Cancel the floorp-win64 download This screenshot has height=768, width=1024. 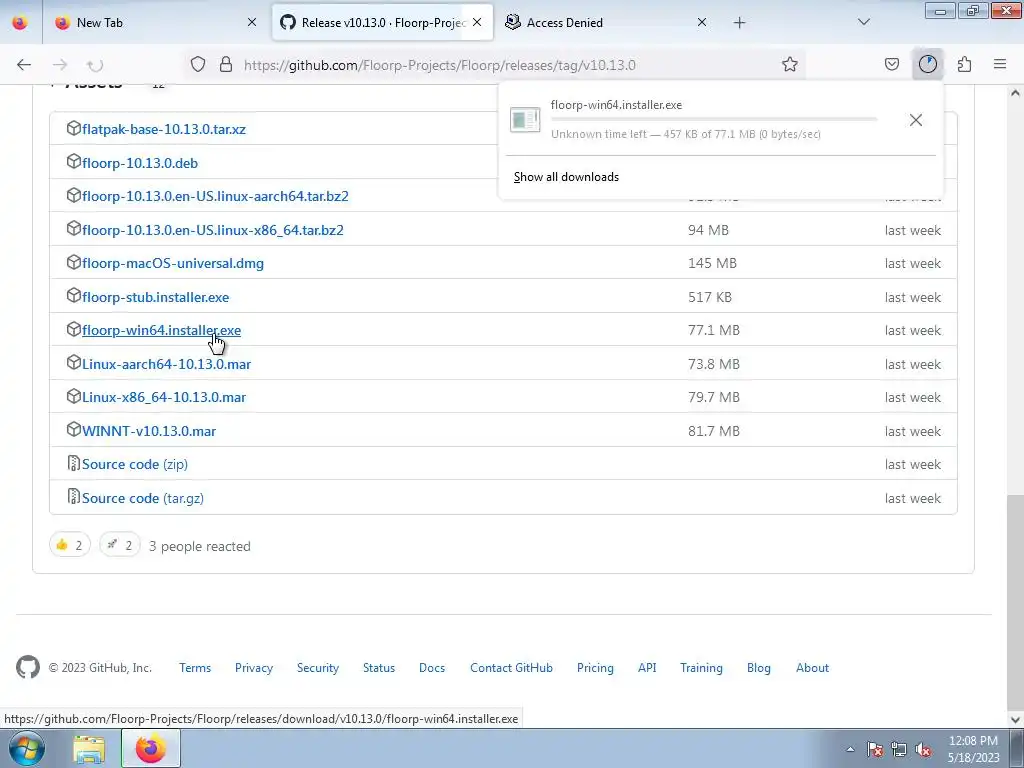916,120
